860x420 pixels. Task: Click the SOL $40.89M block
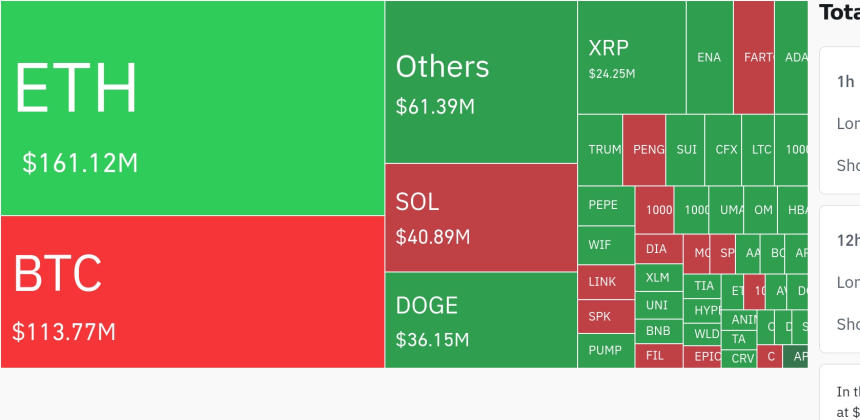tap(480, 218)
